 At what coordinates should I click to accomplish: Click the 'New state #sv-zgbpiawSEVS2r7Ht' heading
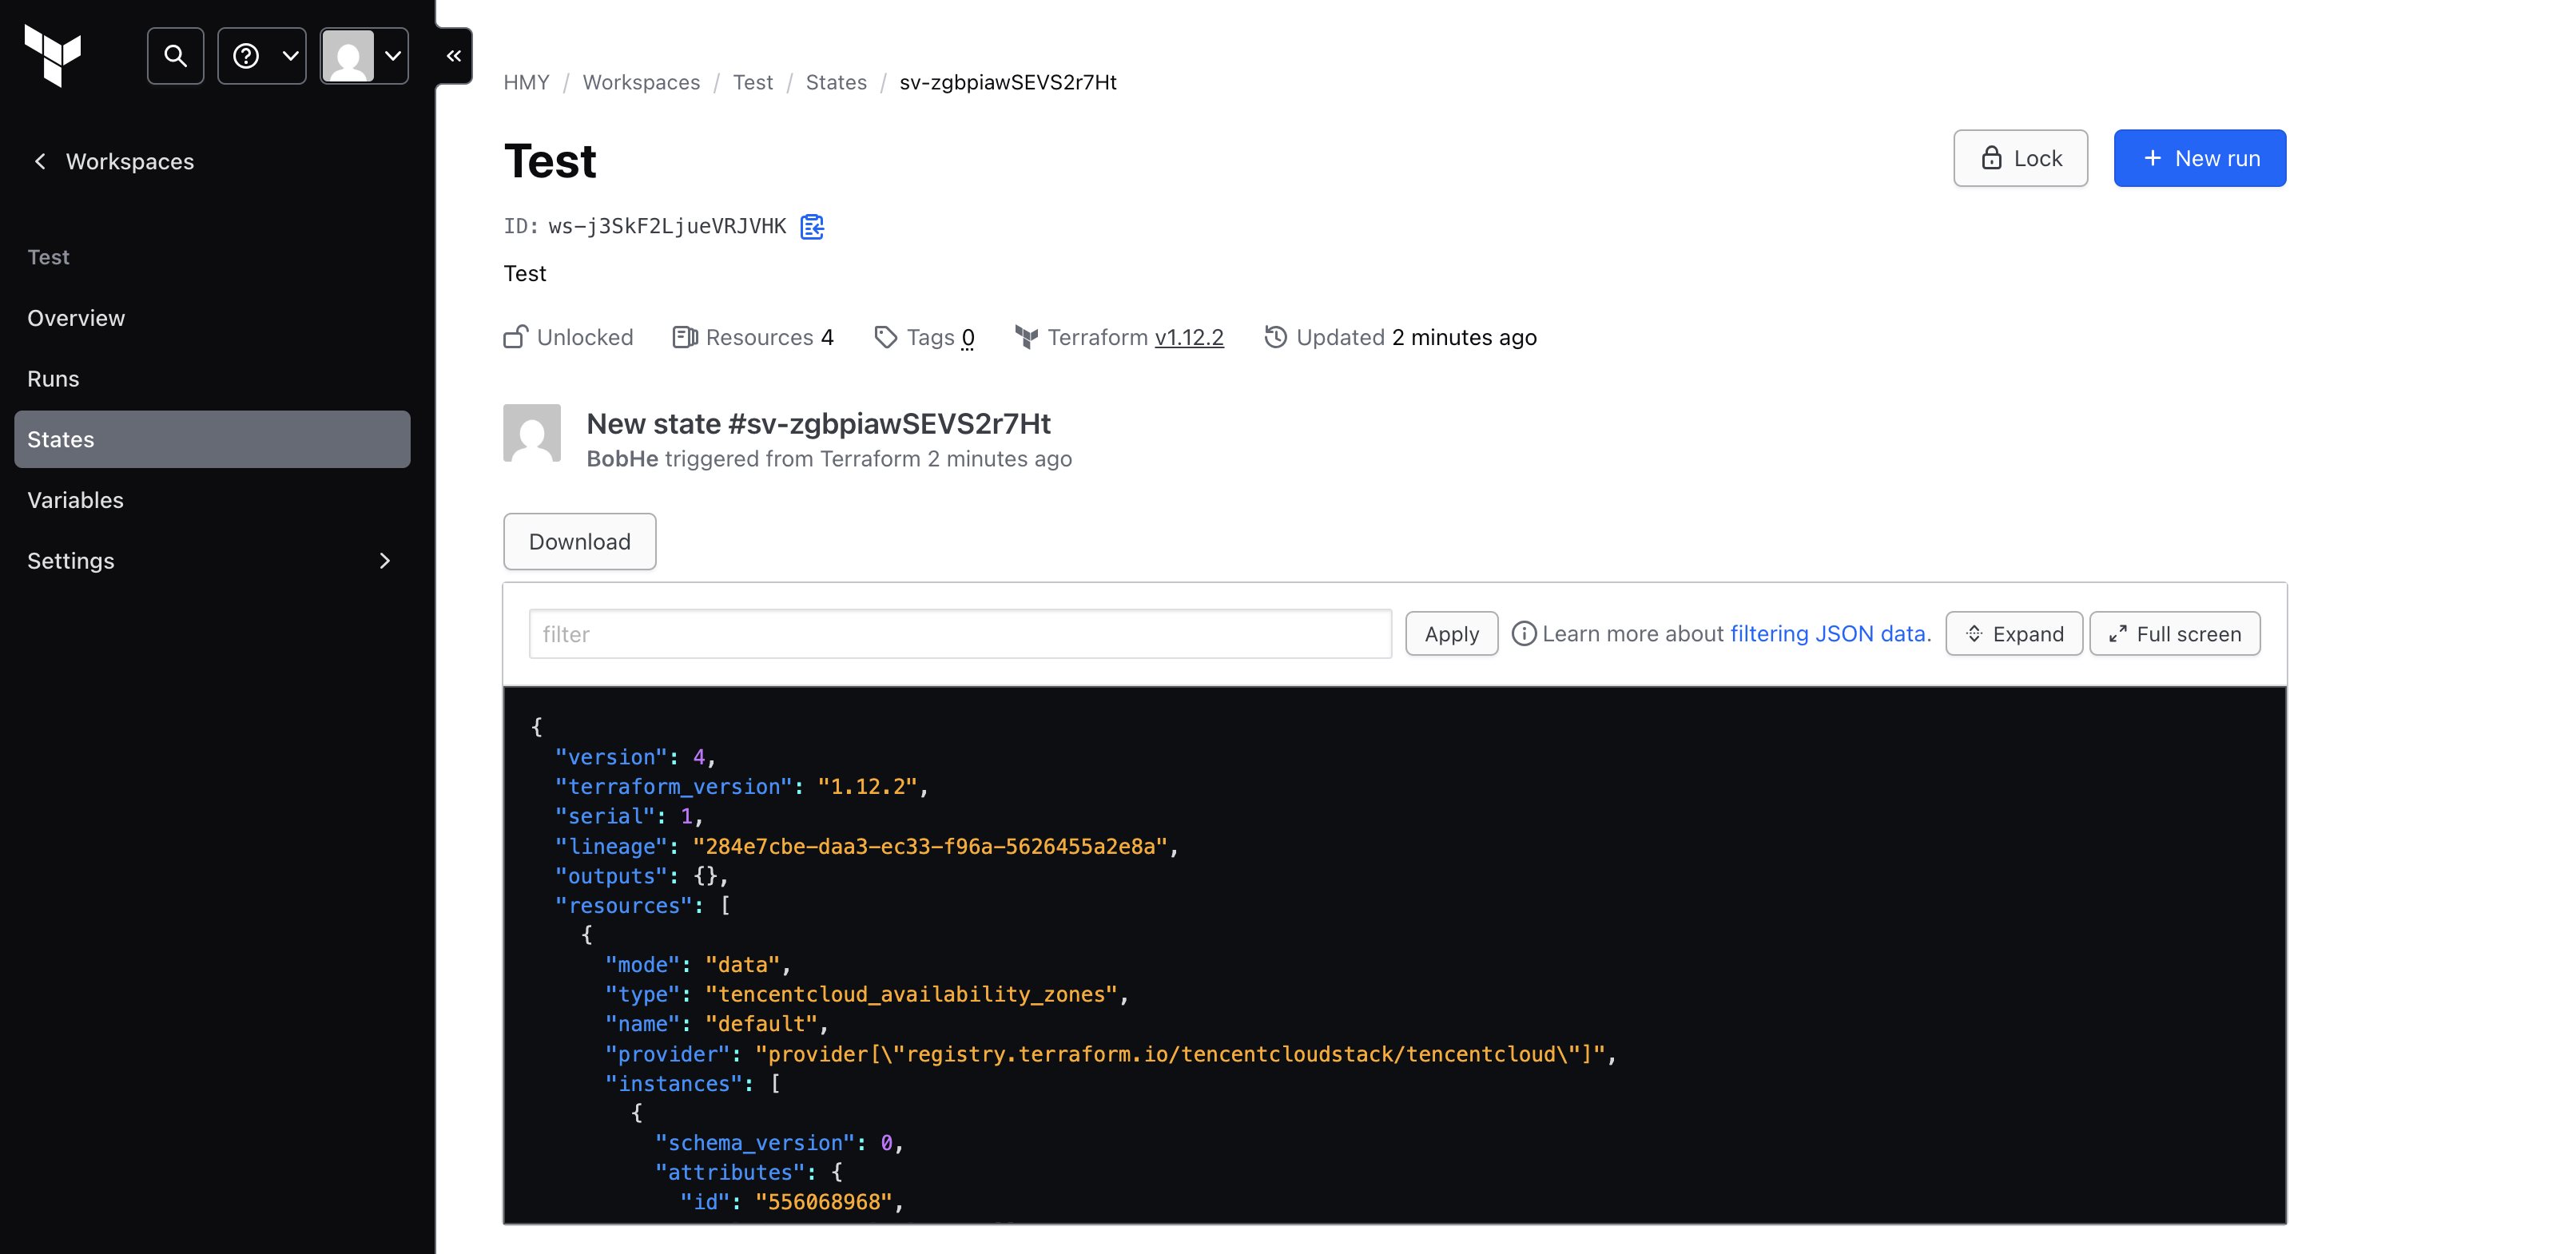tap(818, 424)
